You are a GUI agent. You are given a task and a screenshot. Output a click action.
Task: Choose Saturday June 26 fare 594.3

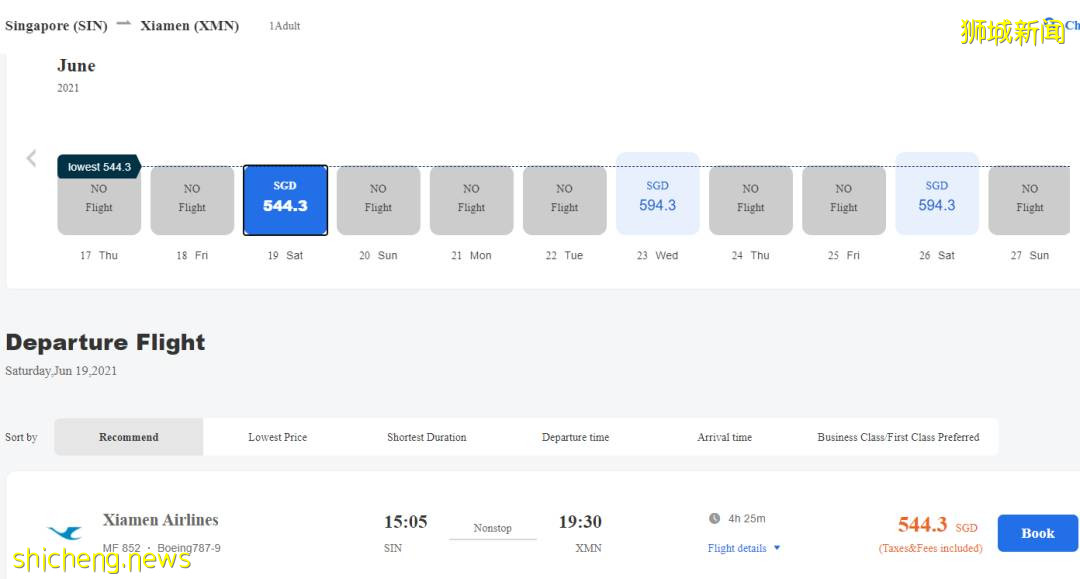(x=936, y=195)
